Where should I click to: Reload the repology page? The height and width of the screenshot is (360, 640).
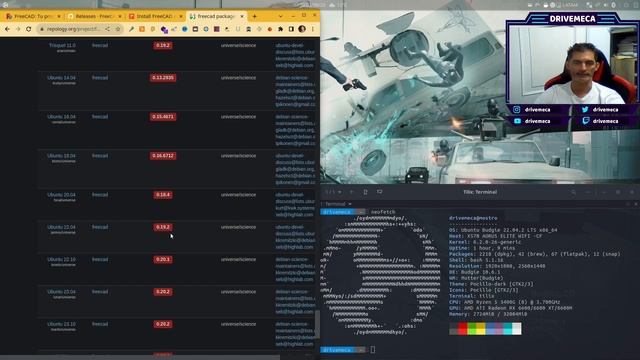[29, 29]
